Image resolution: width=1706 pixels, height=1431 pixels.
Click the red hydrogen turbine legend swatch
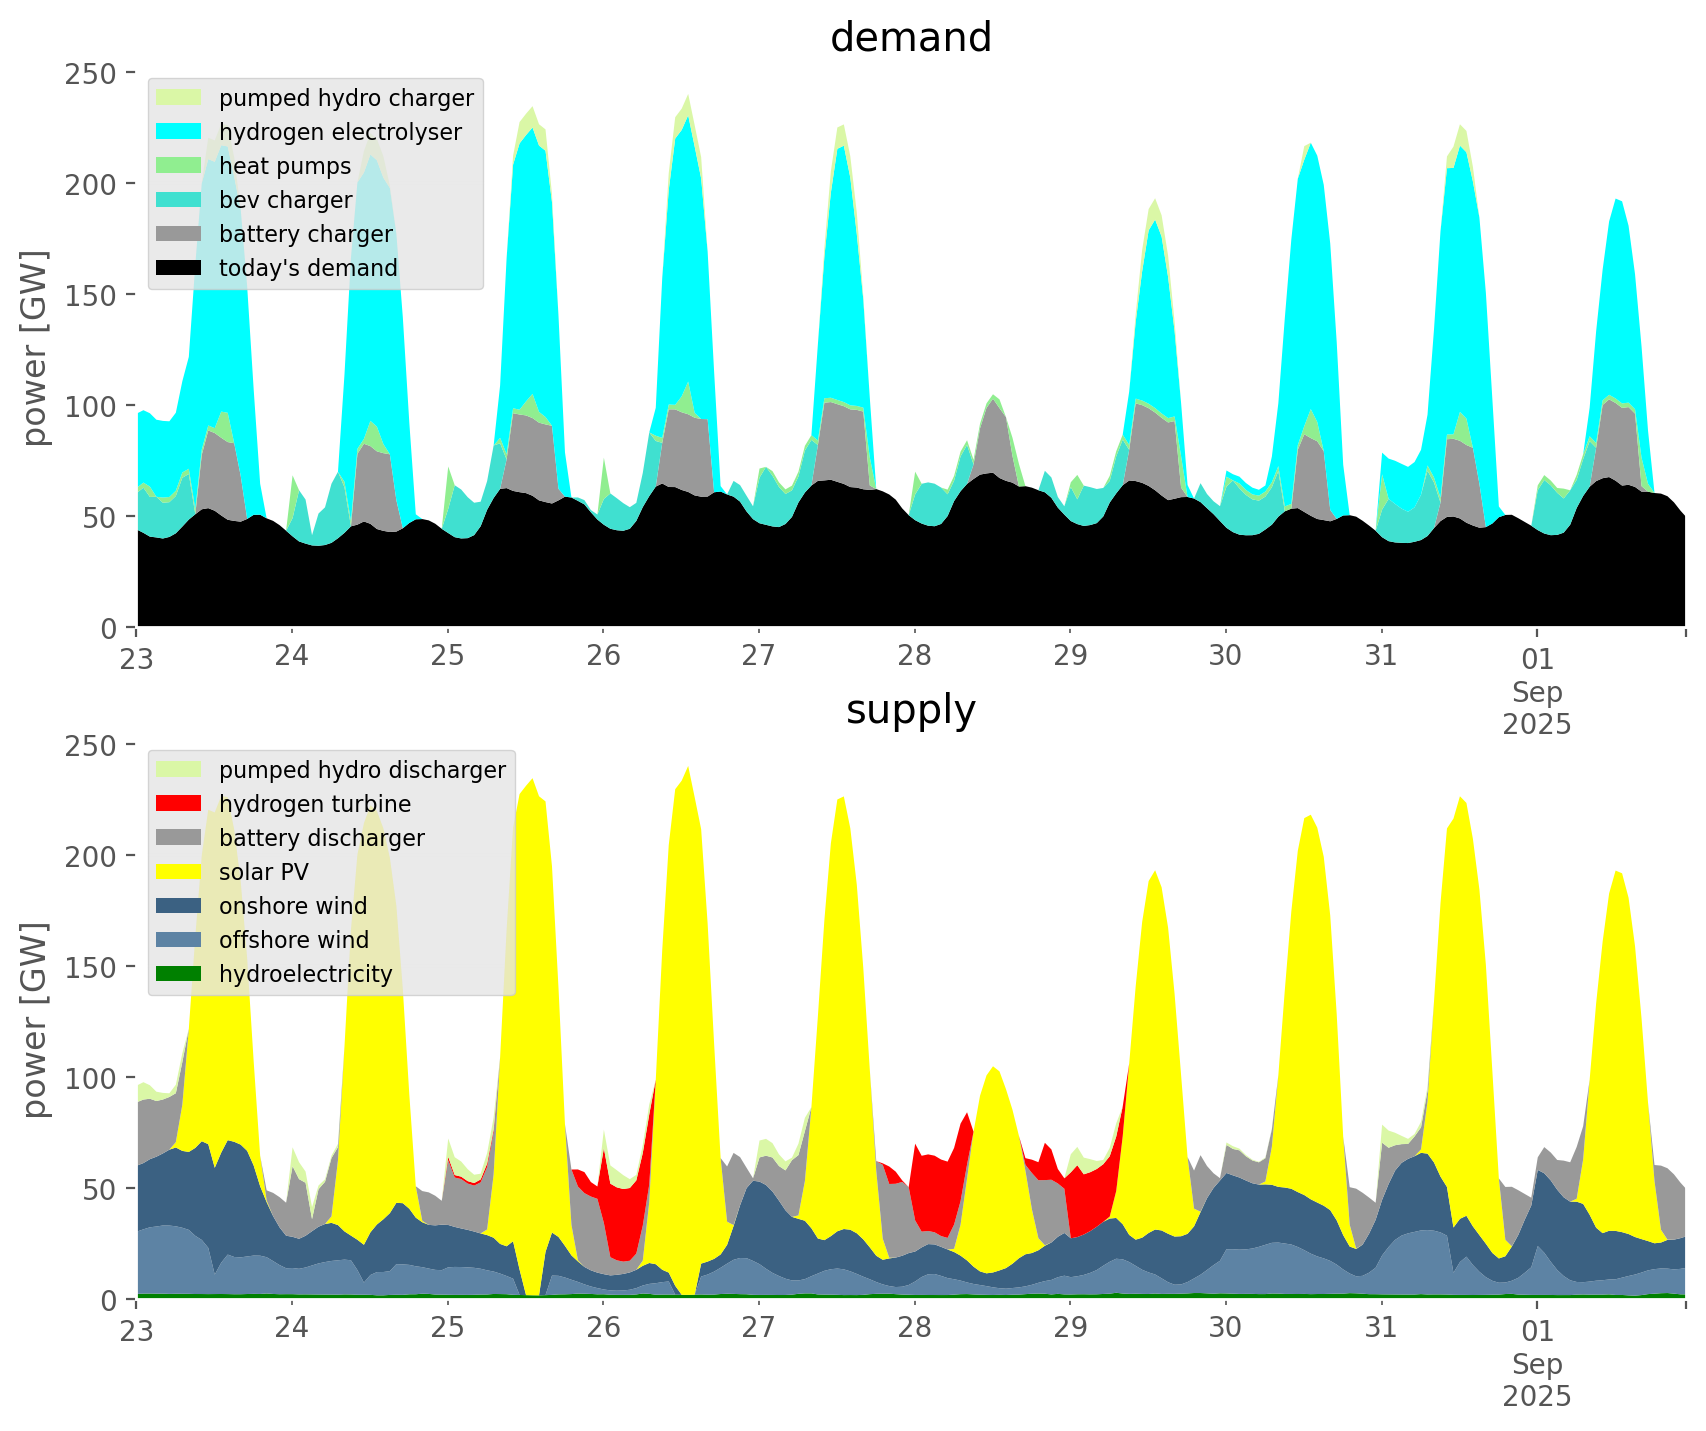pos(180,804)
